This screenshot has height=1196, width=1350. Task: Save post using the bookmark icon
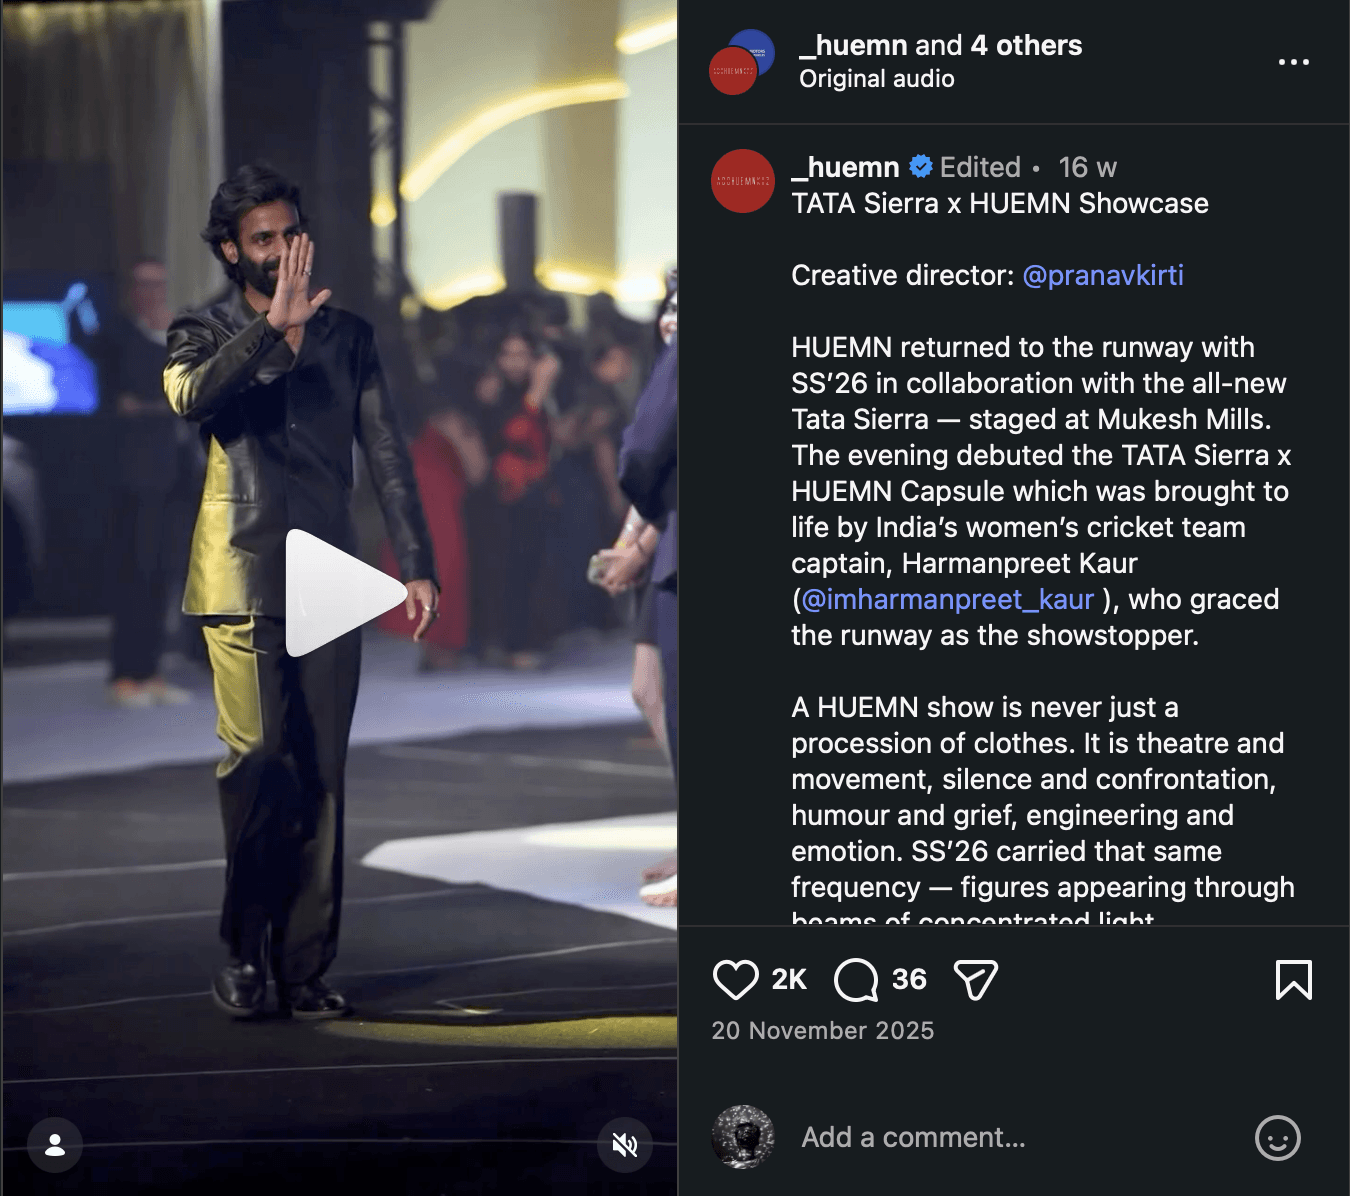pos(1293,980)
